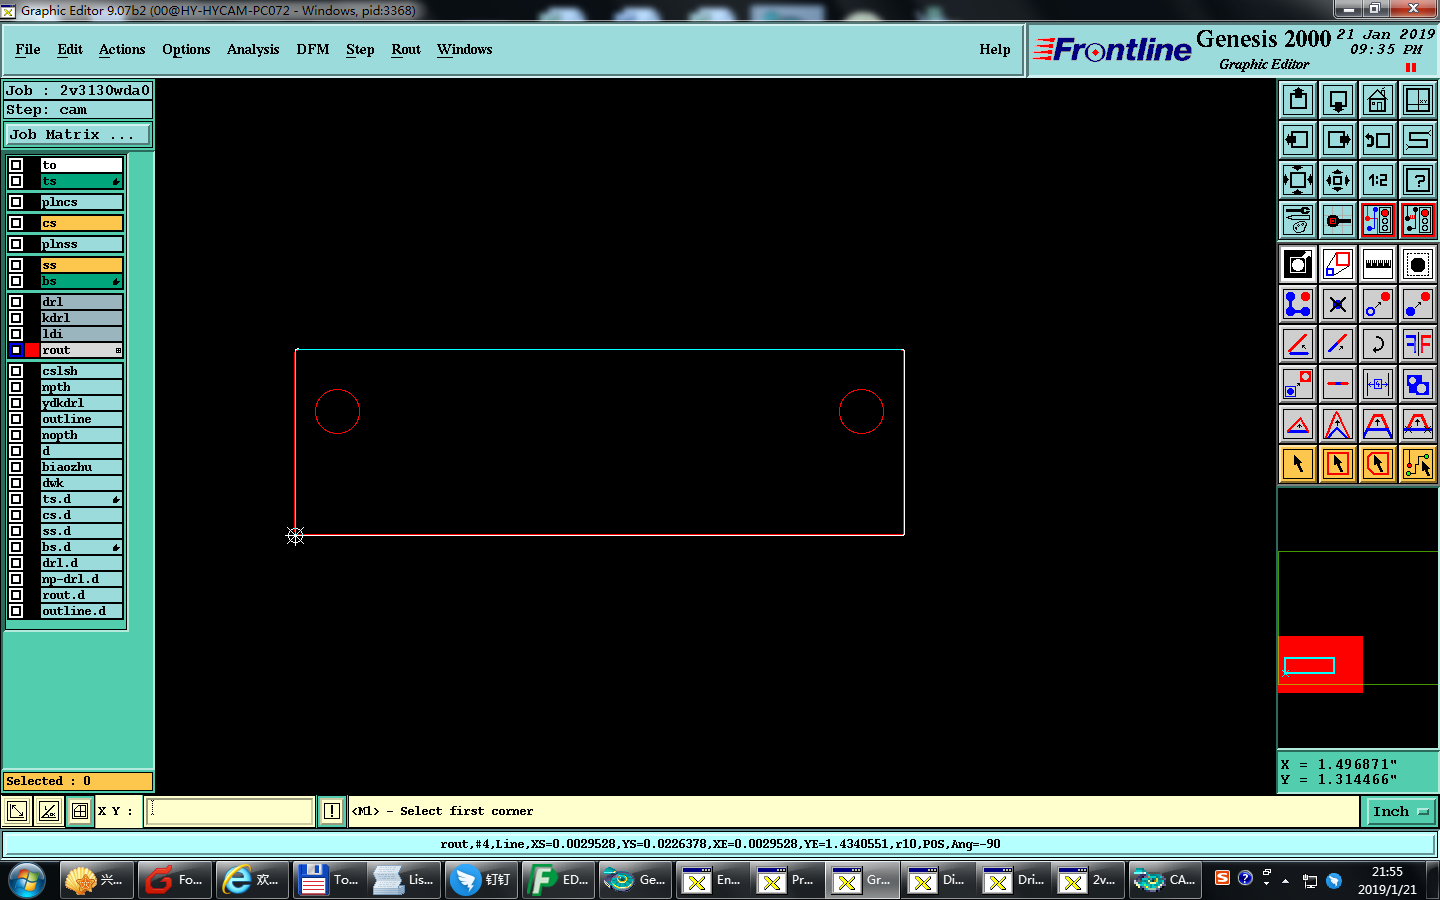This screenshot has width=1440, height=900.
Task: Click the zoom in expanding arrows icon
Action: tap(1298, 180)
